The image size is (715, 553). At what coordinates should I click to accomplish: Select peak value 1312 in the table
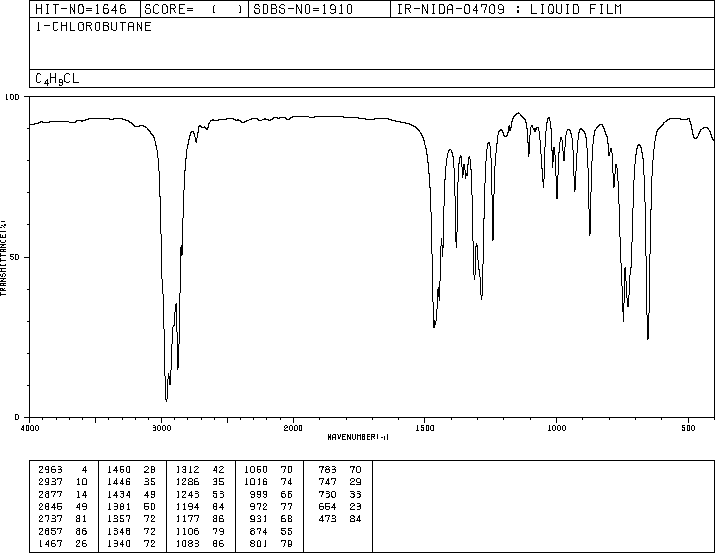[187, 470]
